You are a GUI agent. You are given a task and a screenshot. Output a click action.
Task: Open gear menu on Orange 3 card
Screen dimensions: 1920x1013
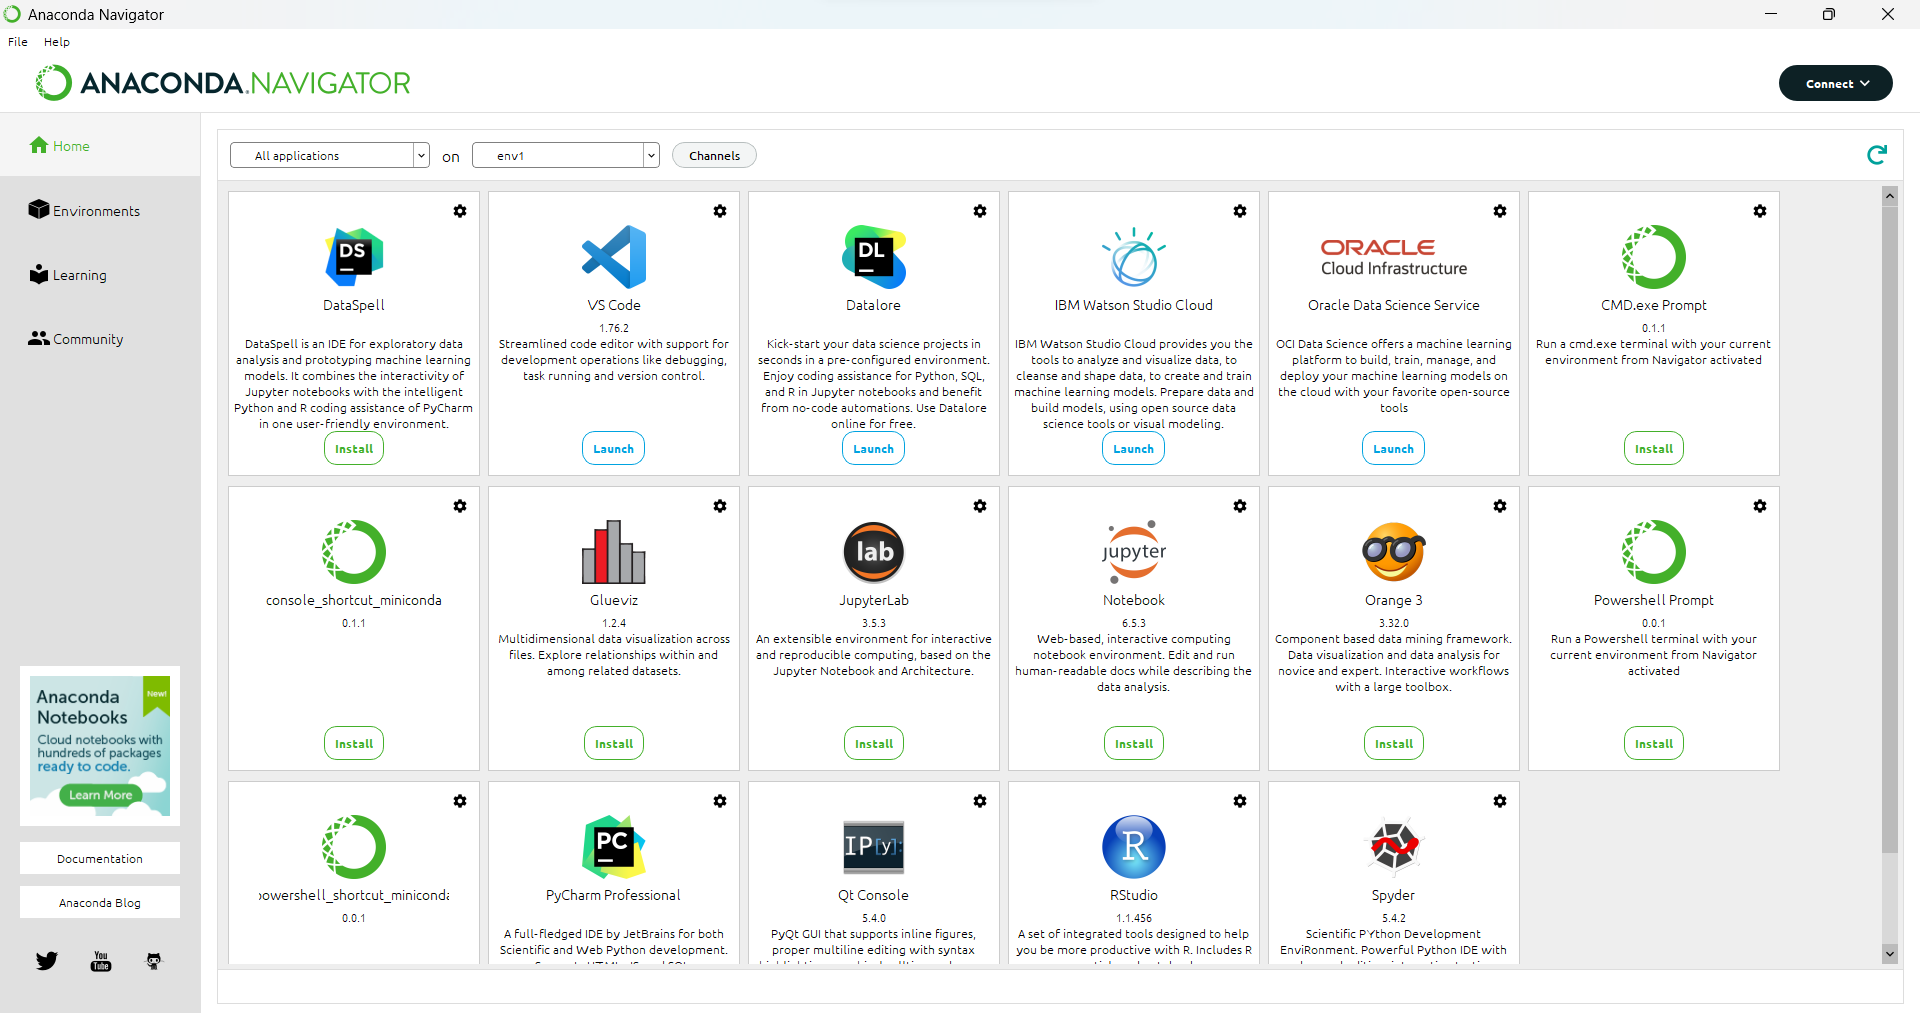coord(1500,506)
